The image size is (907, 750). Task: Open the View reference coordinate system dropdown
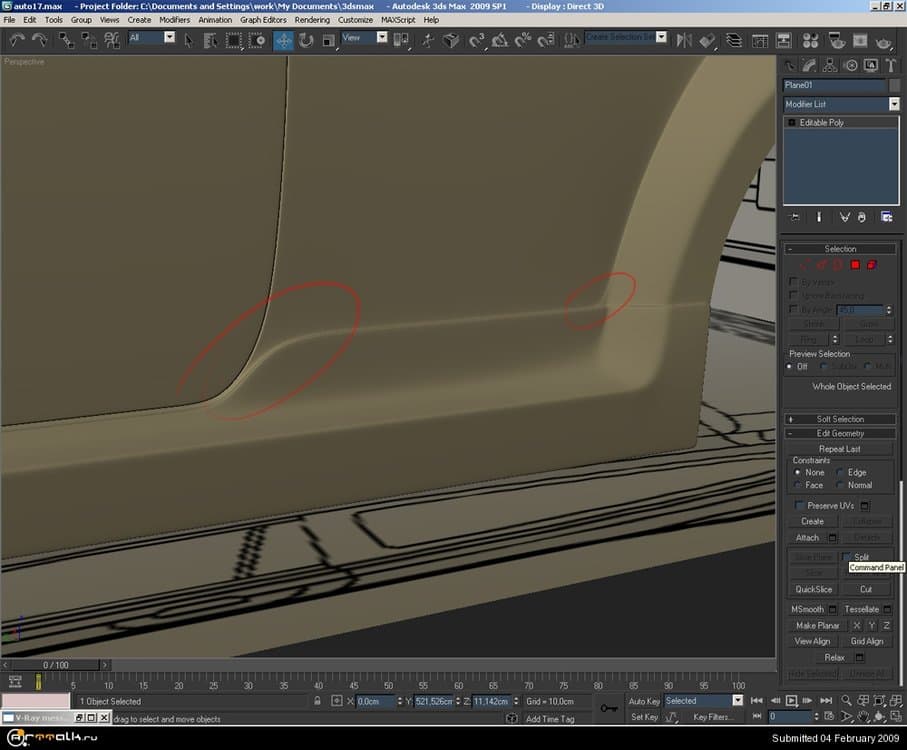coord(381,39)
